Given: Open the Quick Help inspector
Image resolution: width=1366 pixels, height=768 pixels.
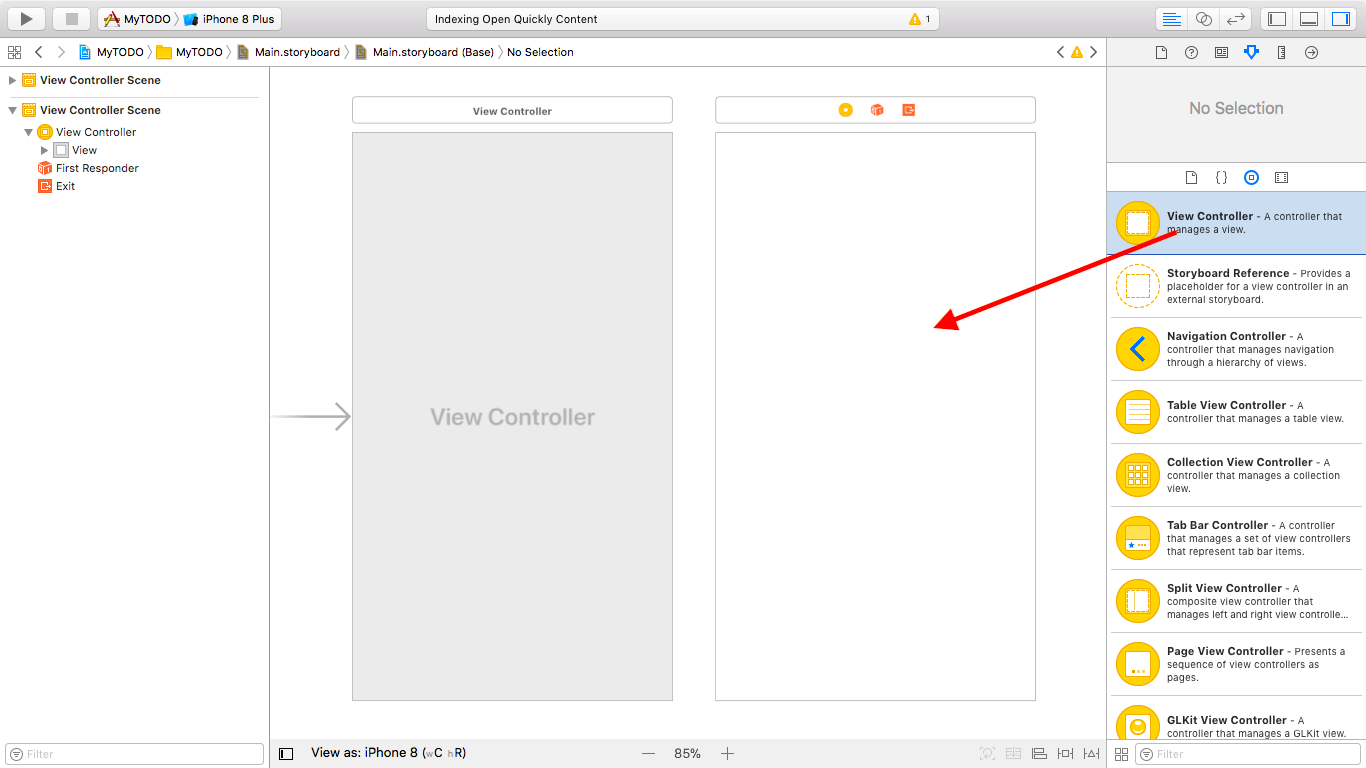Looking at the screenshot, I should [x=1191, y=52].
